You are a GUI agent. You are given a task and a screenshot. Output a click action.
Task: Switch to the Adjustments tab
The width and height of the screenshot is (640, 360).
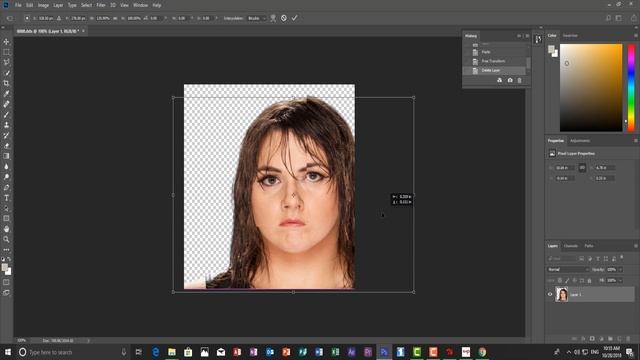tap(580, 141)
